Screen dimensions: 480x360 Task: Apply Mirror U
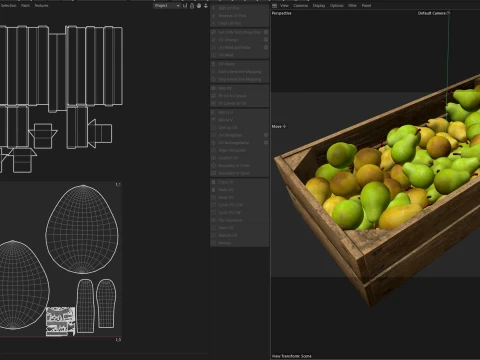[x=239, y=112]
